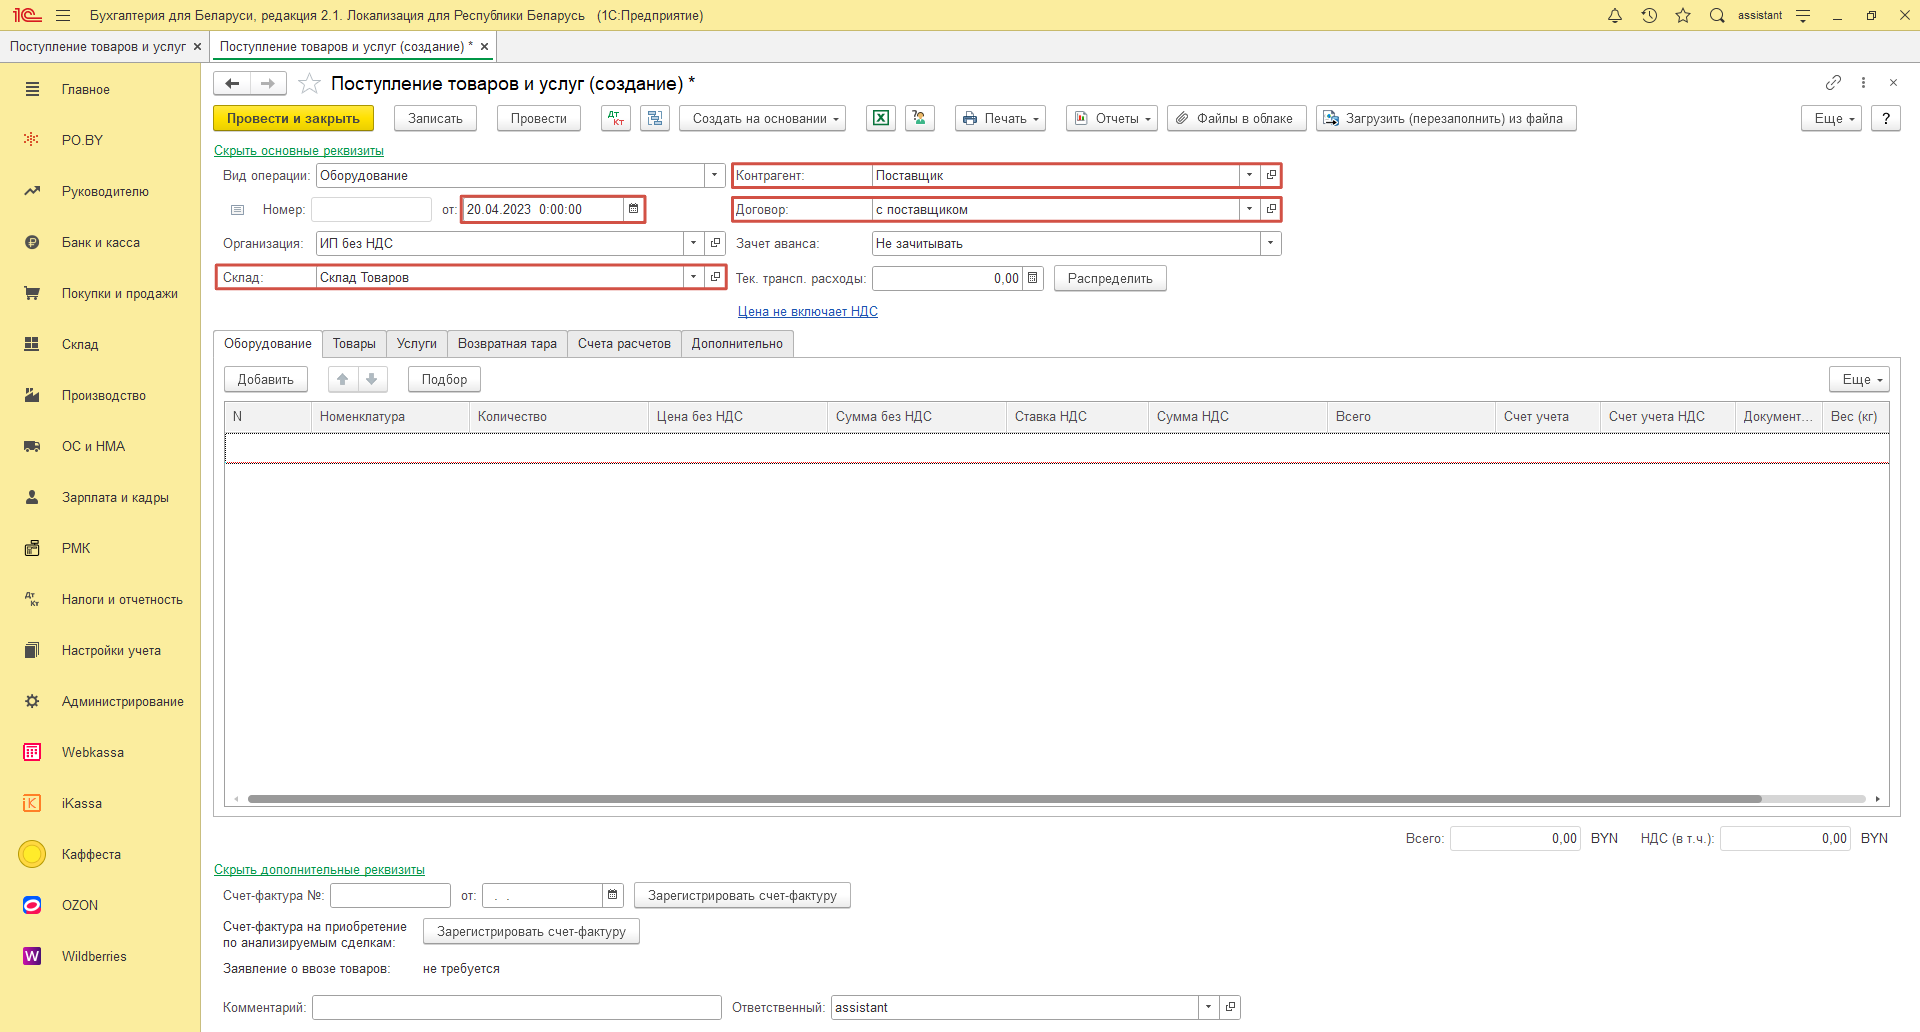1920x1032 pixels.
Task: Click the green Excel export icon
Action: 880,118
